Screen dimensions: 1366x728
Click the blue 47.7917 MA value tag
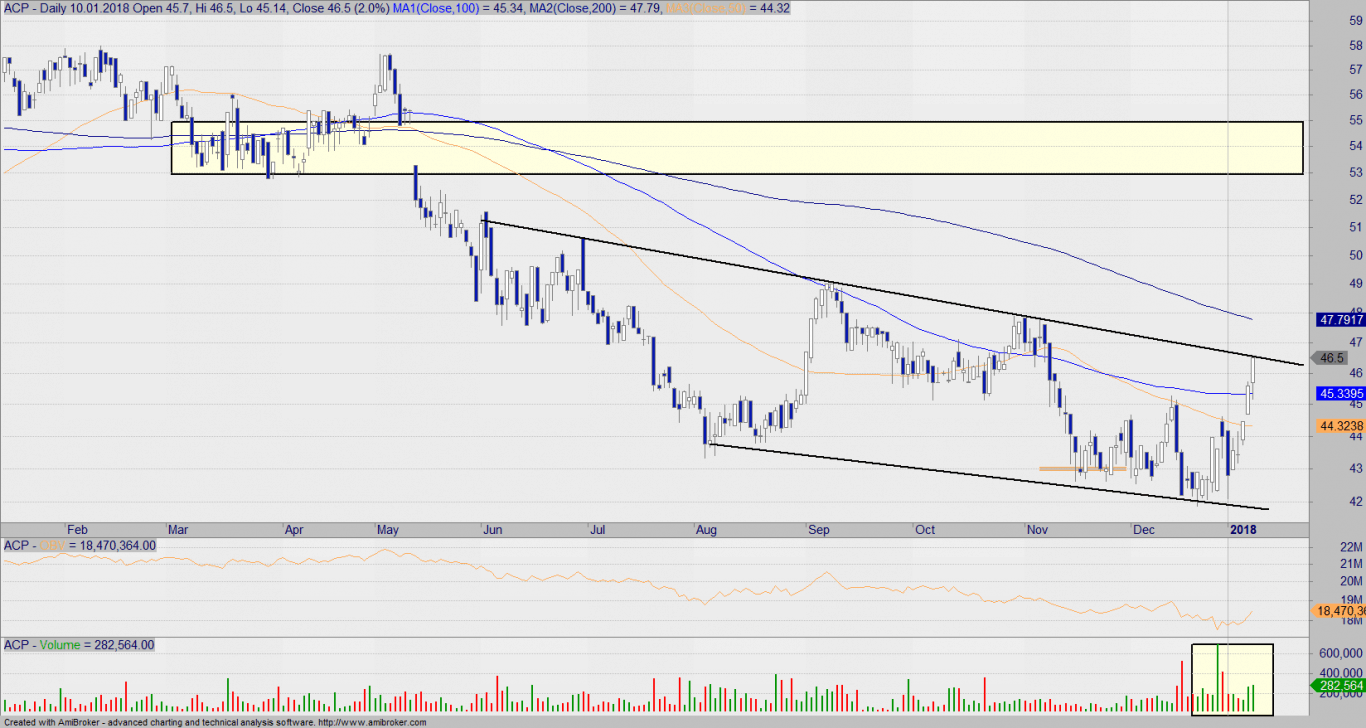[x=1342, y=321]
